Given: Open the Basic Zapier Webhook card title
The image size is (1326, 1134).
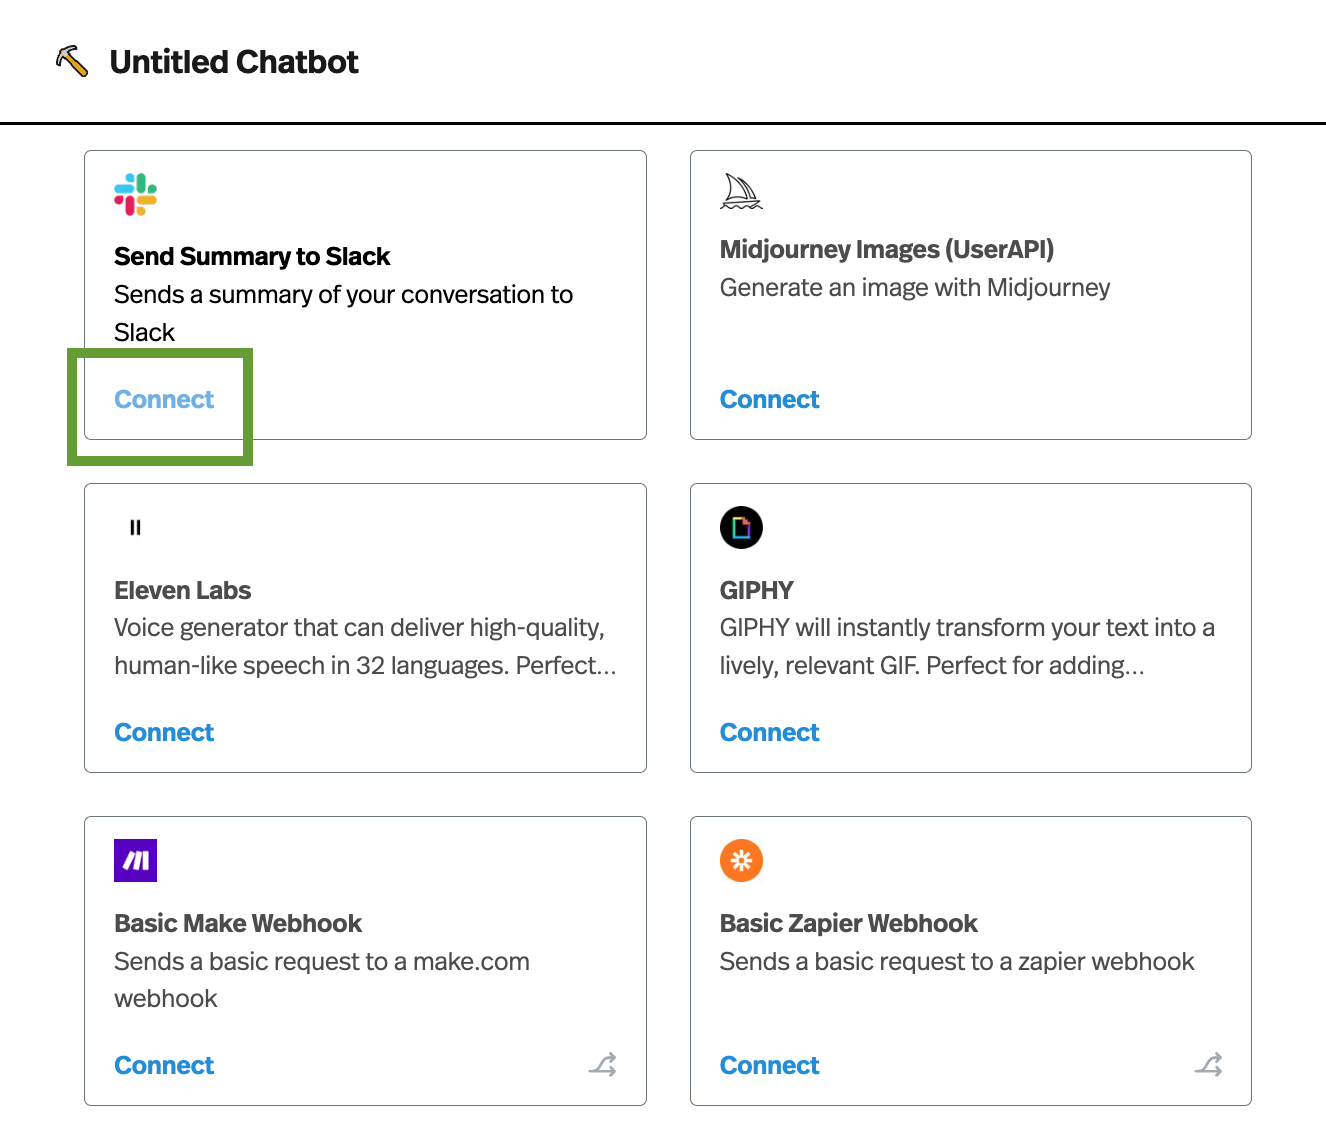Looking at the screenshot, I should pyautogui.click(x=848, y=923).
